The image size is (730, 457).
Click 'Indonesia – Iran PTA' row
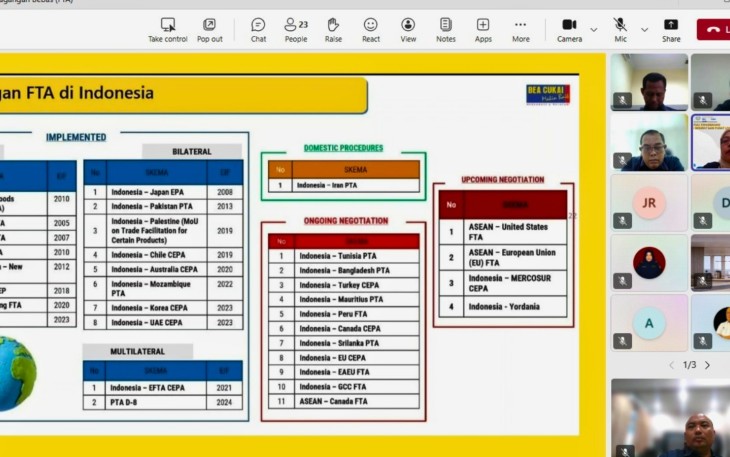coord(344,185)
